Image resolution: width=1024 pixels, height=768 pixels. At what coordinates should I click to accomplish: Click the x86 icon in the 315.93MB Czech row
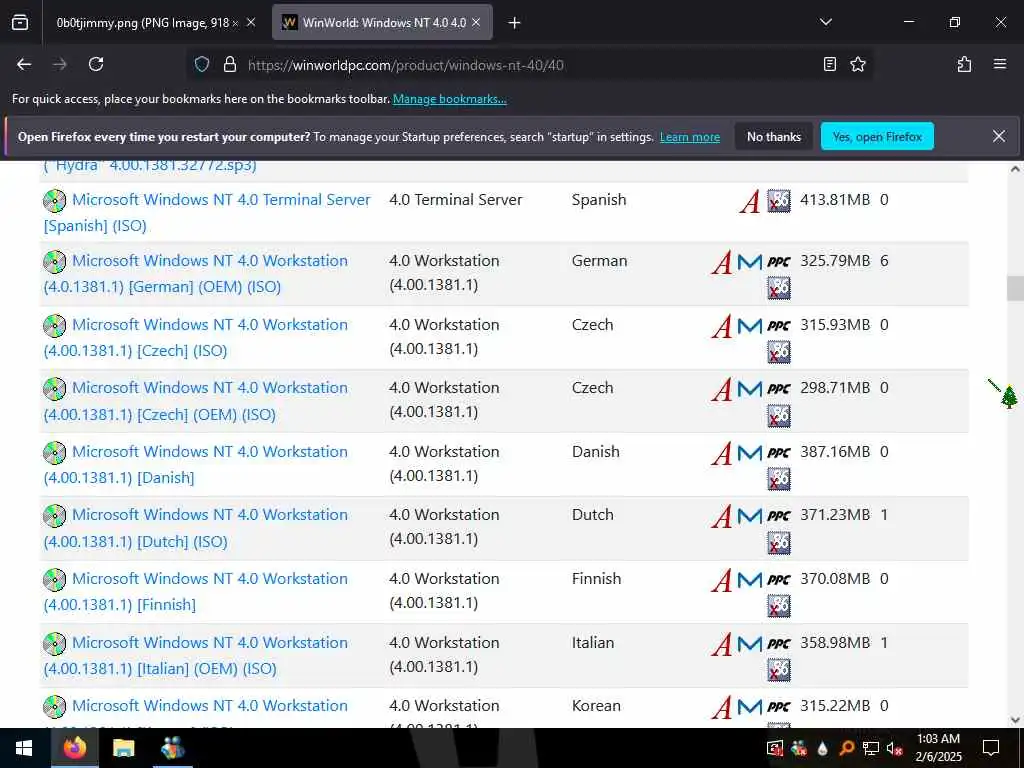[778, 352]
